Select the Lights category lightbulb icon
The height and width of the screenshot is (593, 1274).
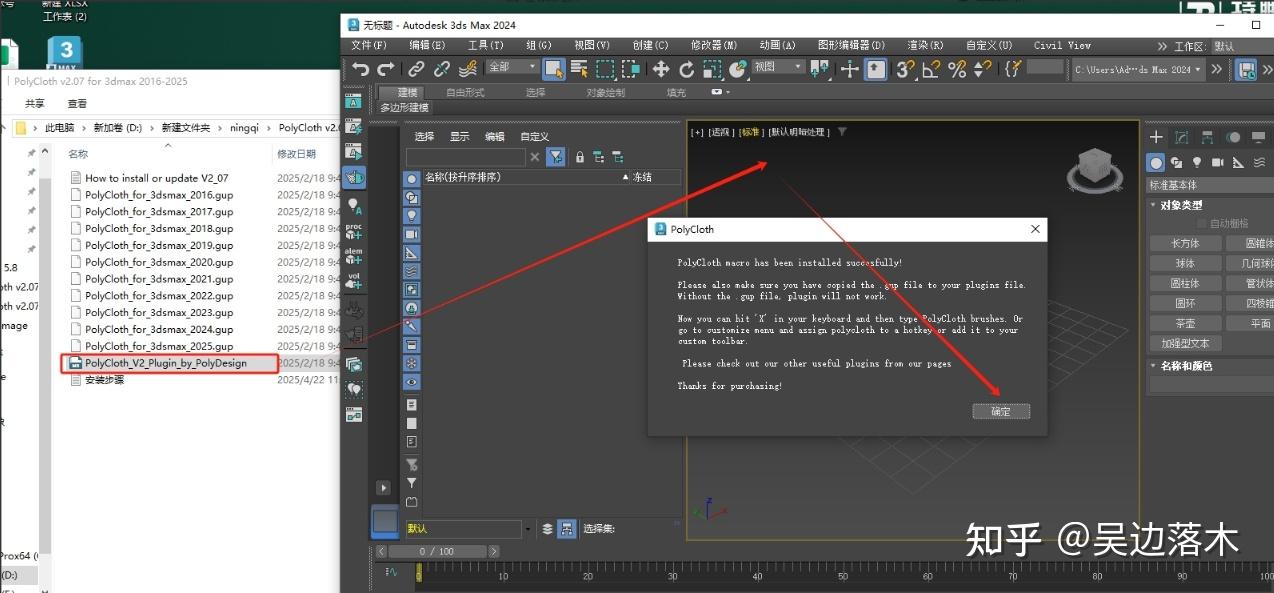1198,161
